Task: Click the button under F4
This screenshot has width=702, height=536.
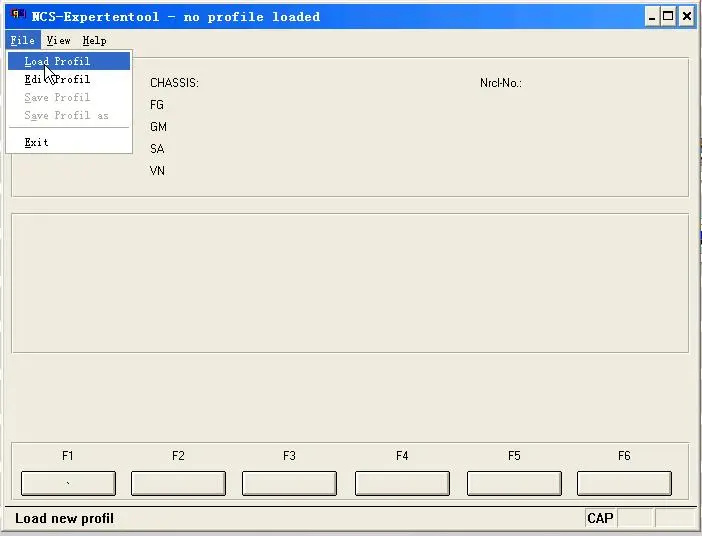Action: pos(402,483)
